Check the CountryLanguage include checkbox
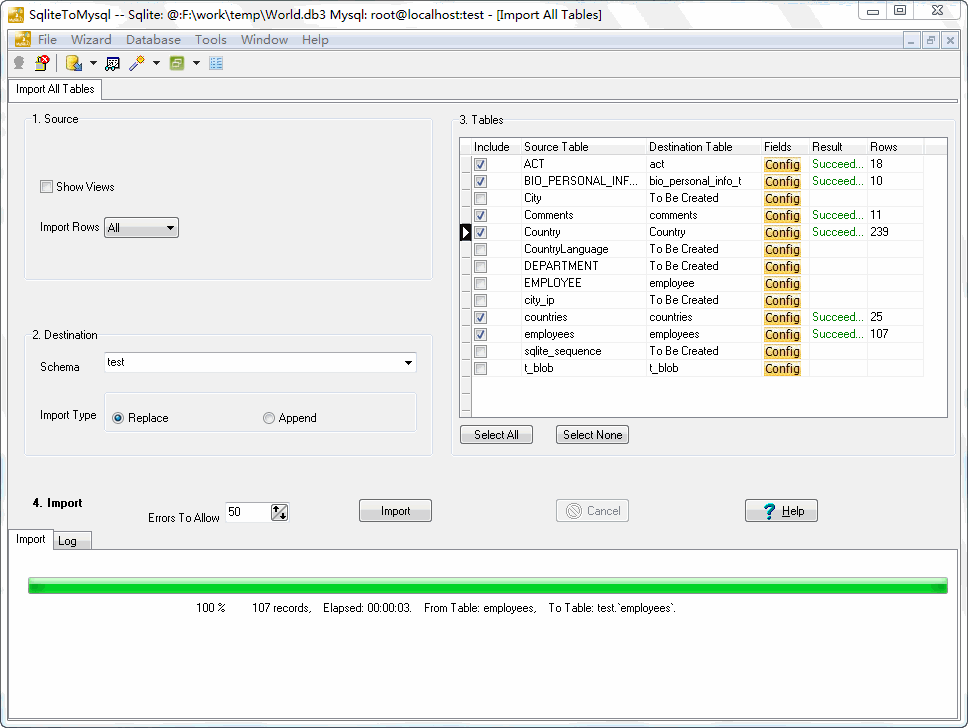Screen dimensions: 968x728 tap(480, 249)
